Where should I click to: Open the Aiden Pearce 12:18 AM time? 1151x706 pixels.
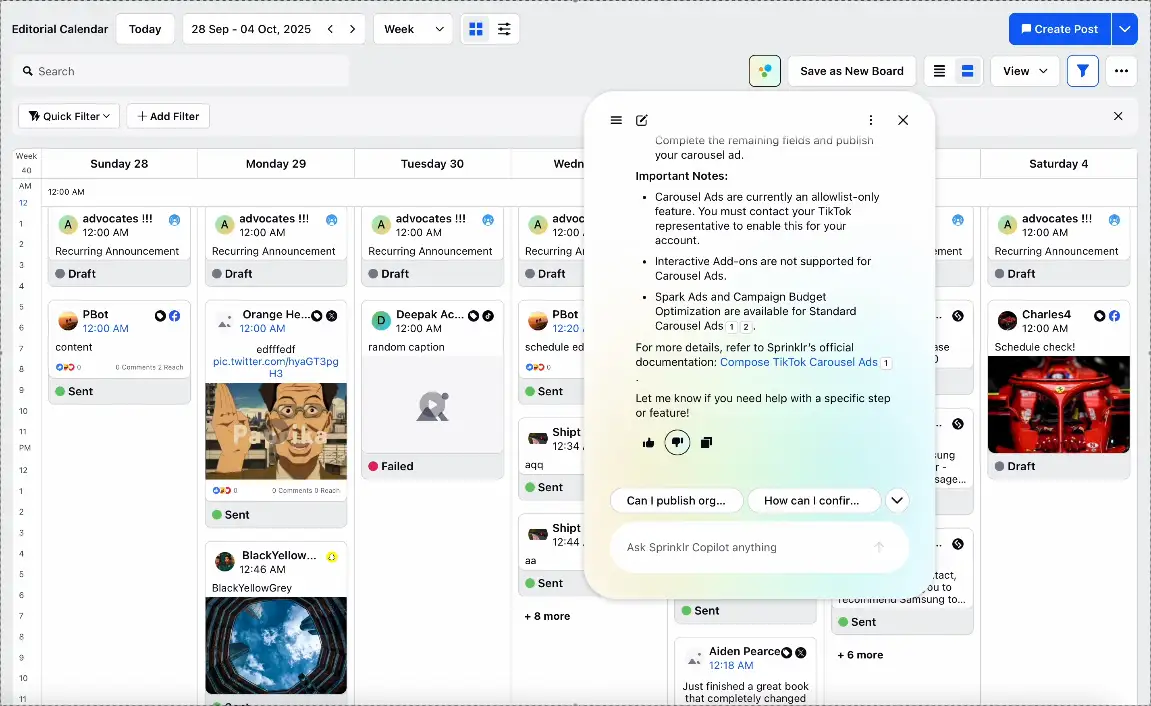tap(731, 665)
